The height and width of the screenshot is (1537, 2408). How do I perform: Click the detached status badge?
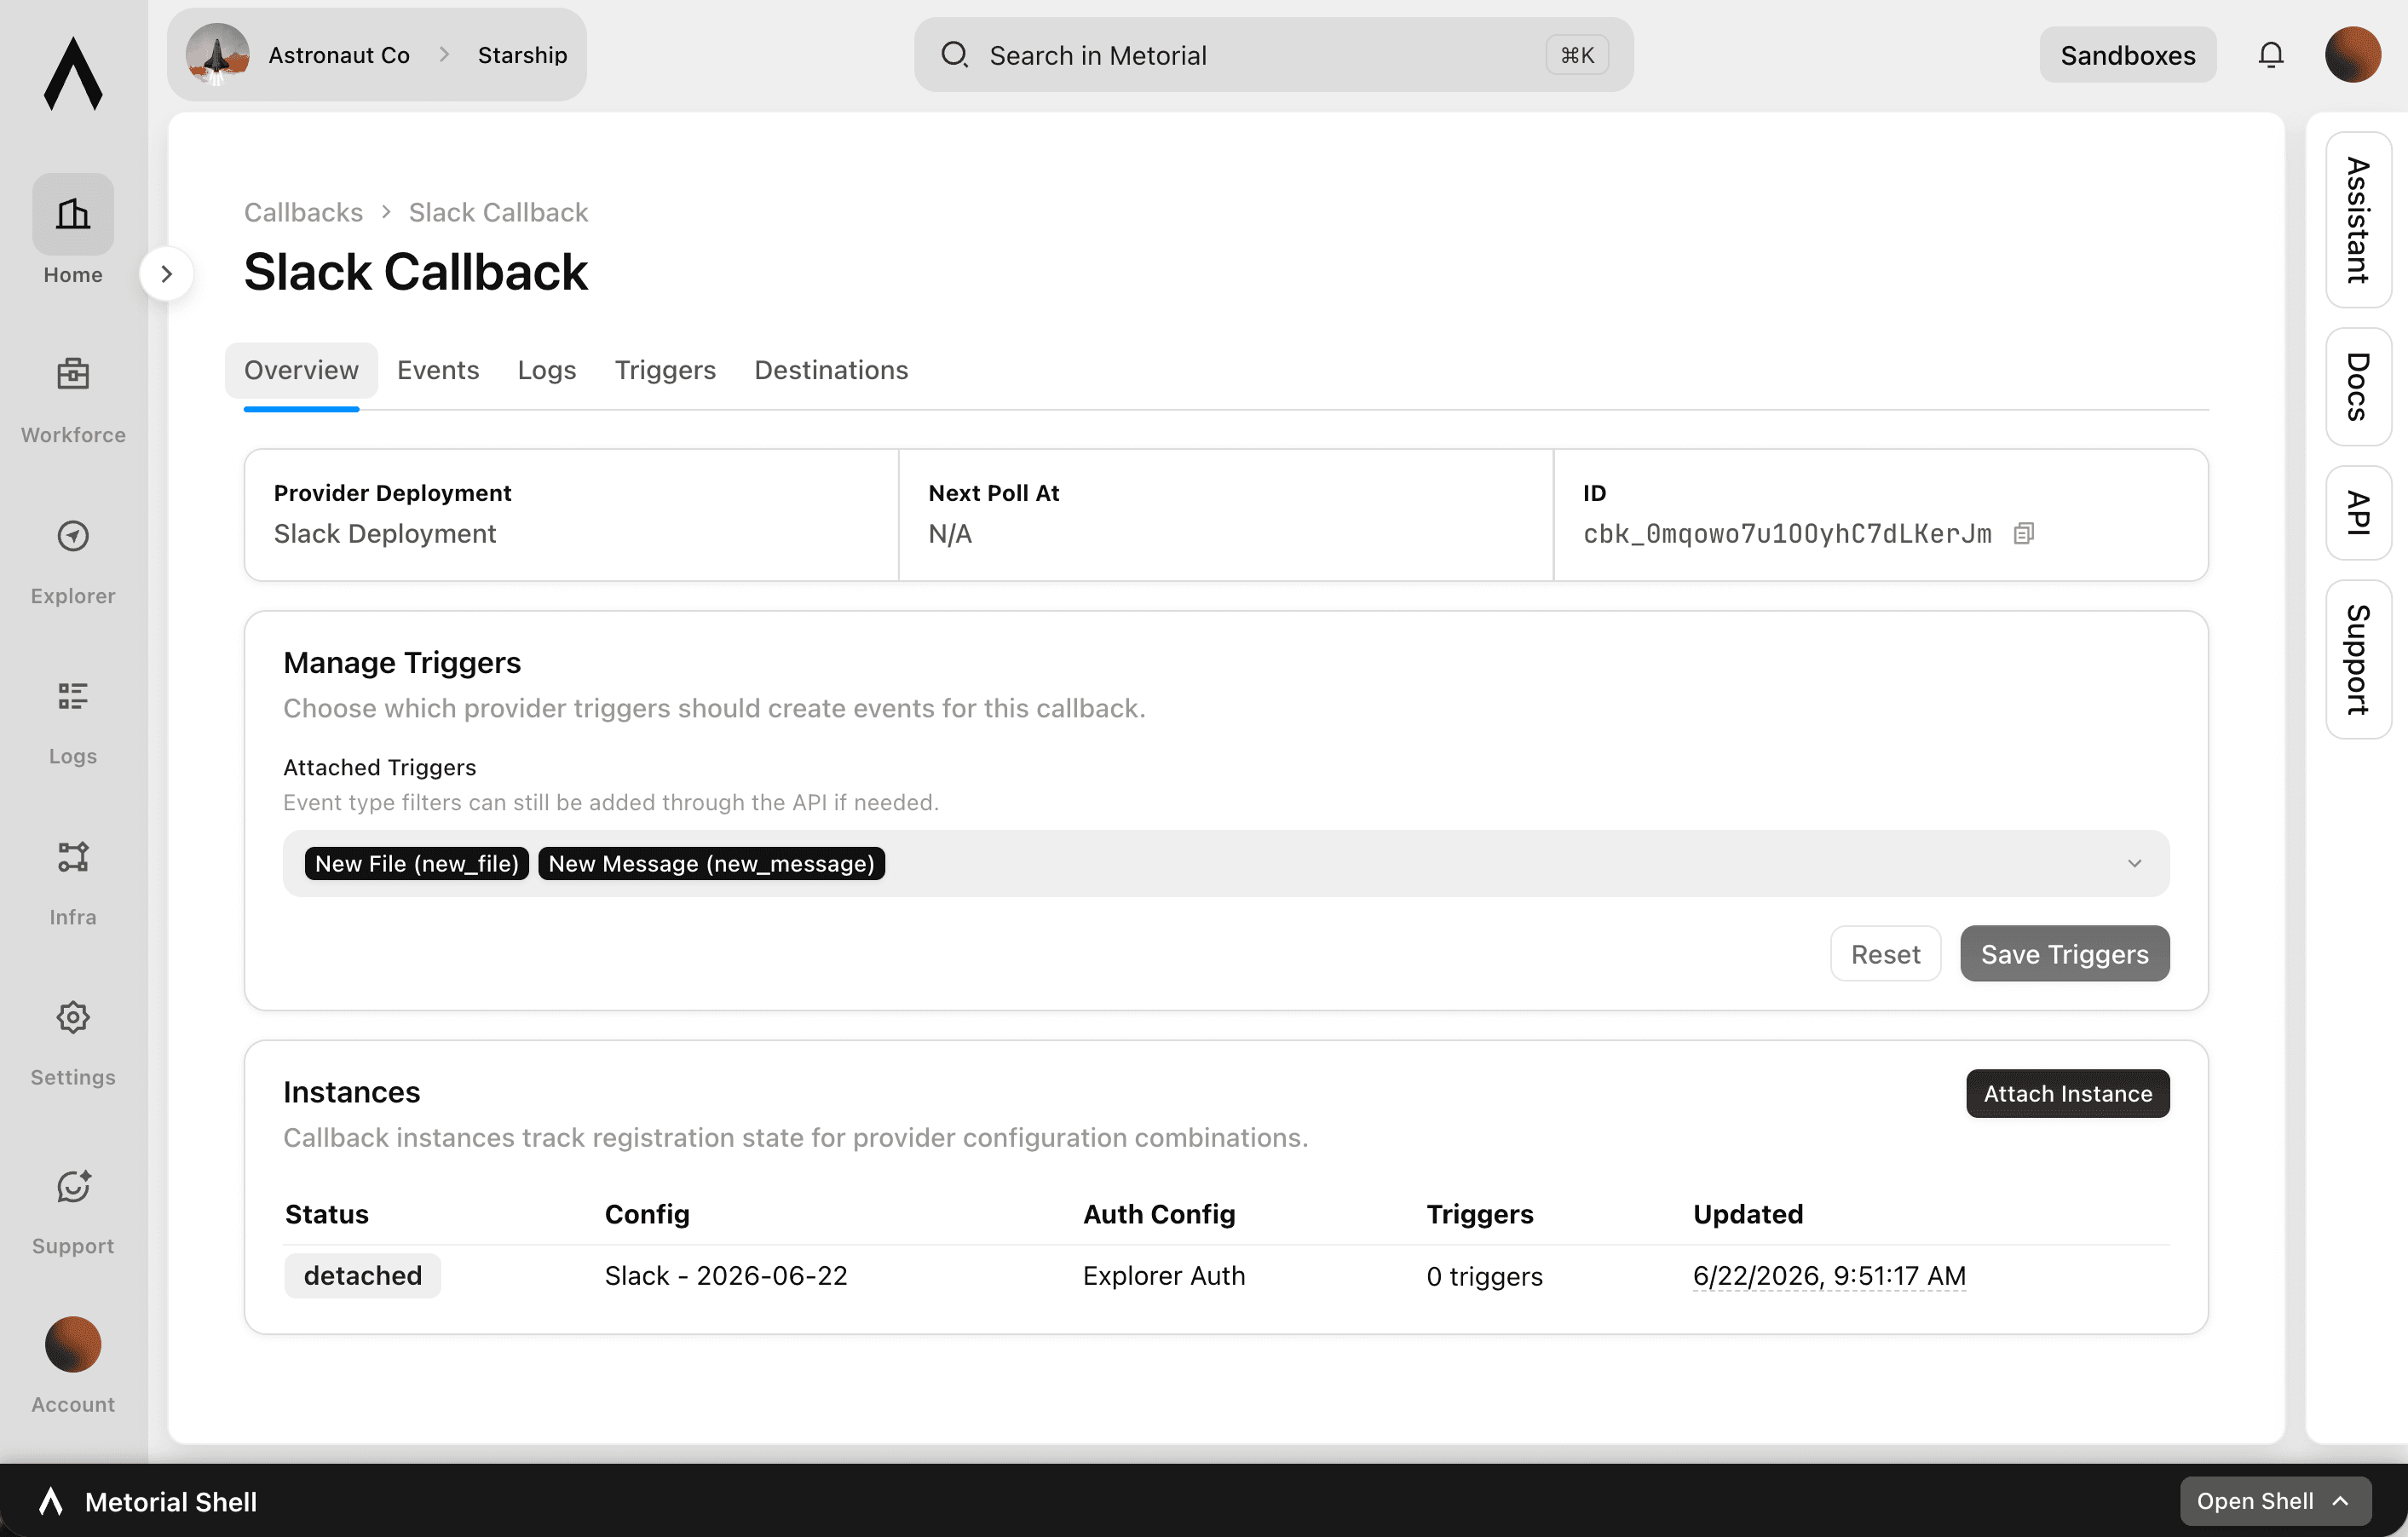coord(363,1276)
